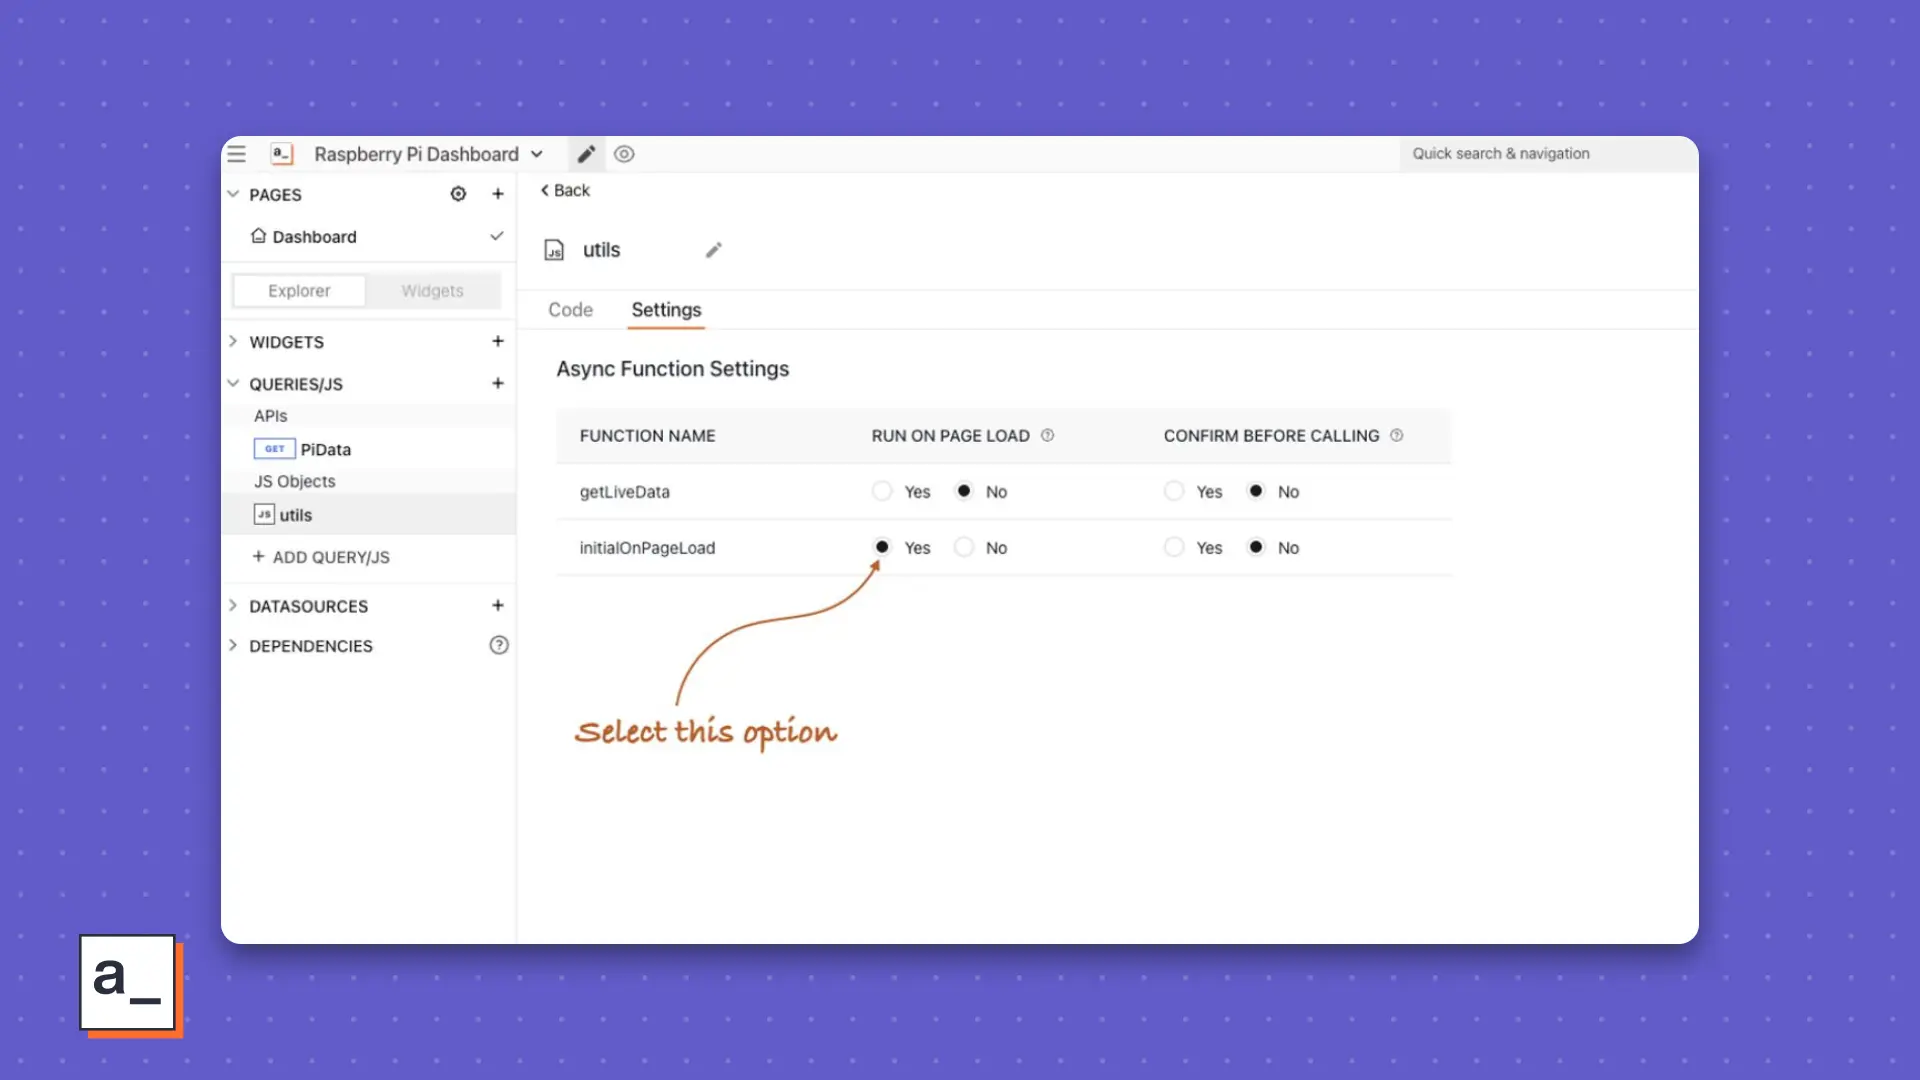Click the utils item in JS Objects tree

click(294, 514)
